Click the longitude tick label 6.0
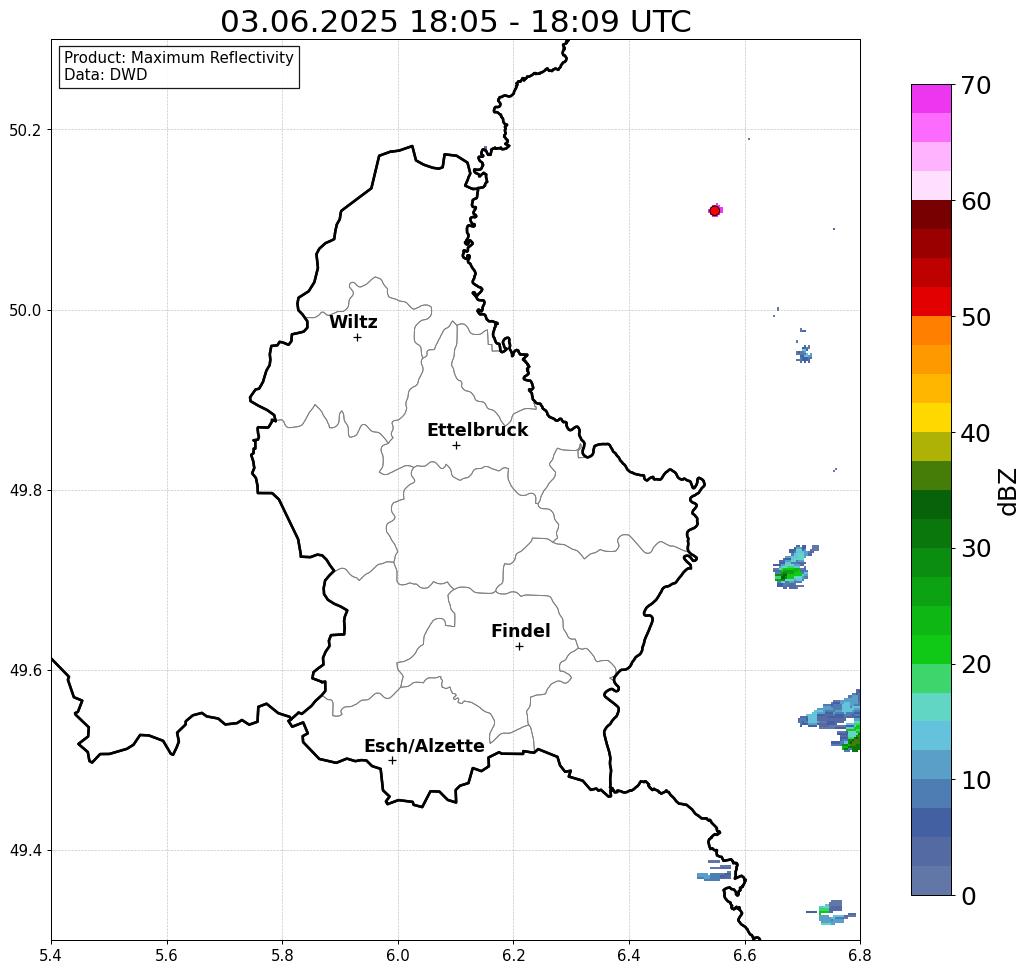 pyautogui.click(x=398, y=955)
